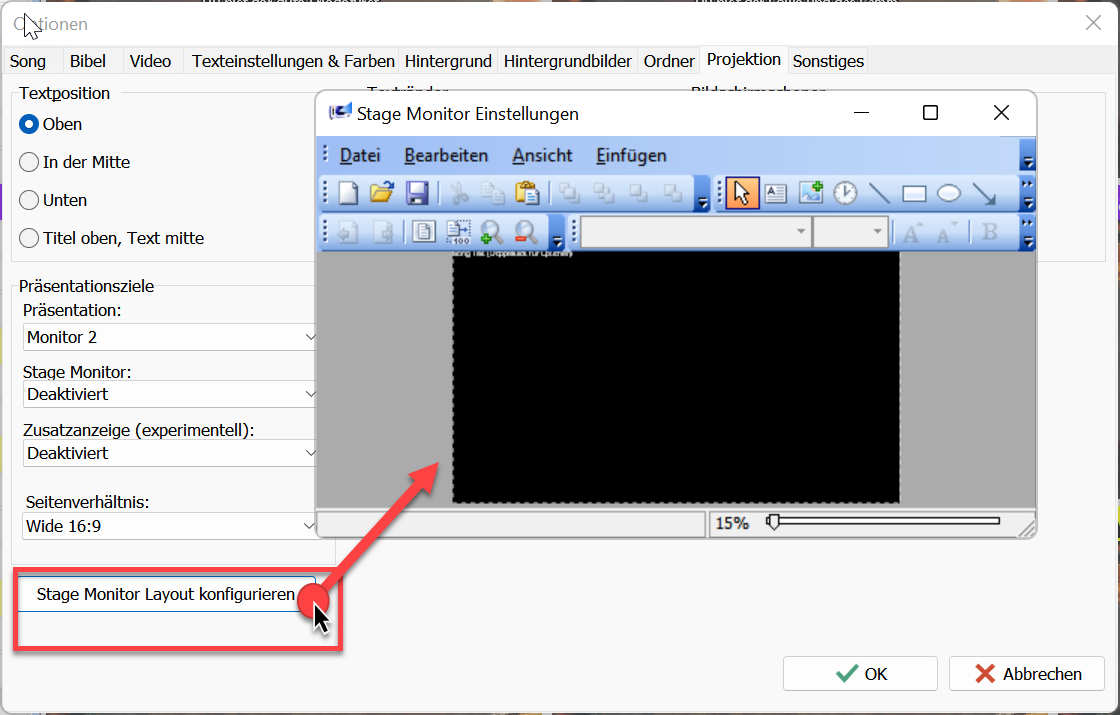This screenshot has width=1120, height=715.
Task: Save layout with the floppy disk icon
Action: [417, 193]
